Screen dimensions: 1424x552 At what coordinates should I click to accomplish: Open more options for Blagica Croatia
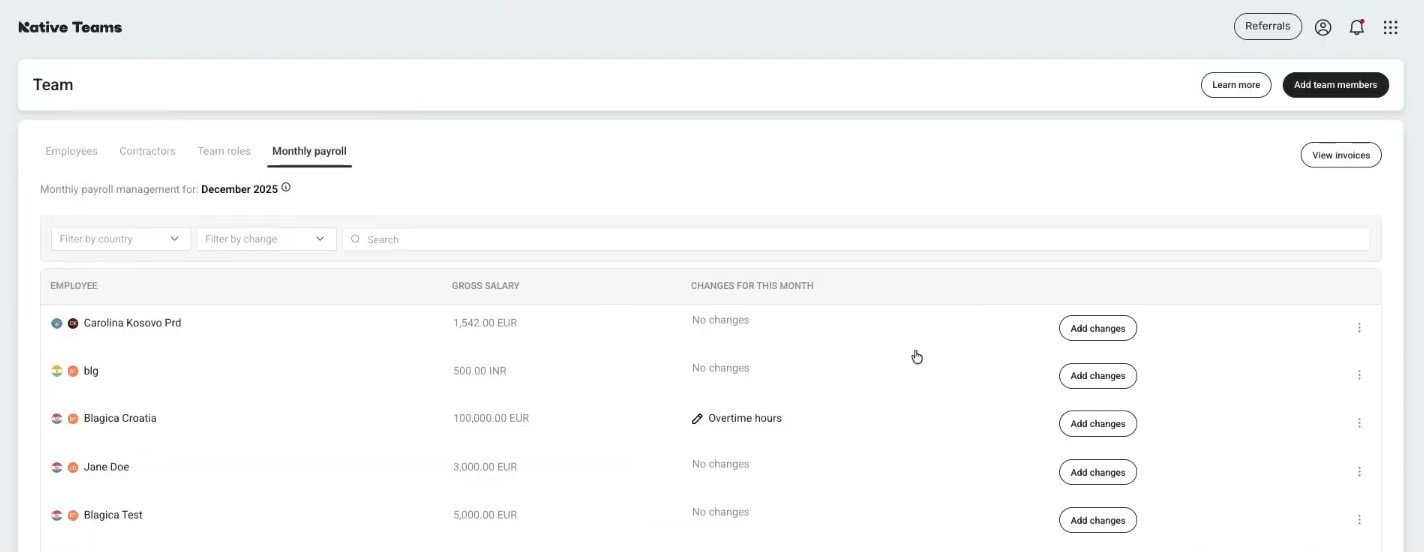tap(1359, 424)
